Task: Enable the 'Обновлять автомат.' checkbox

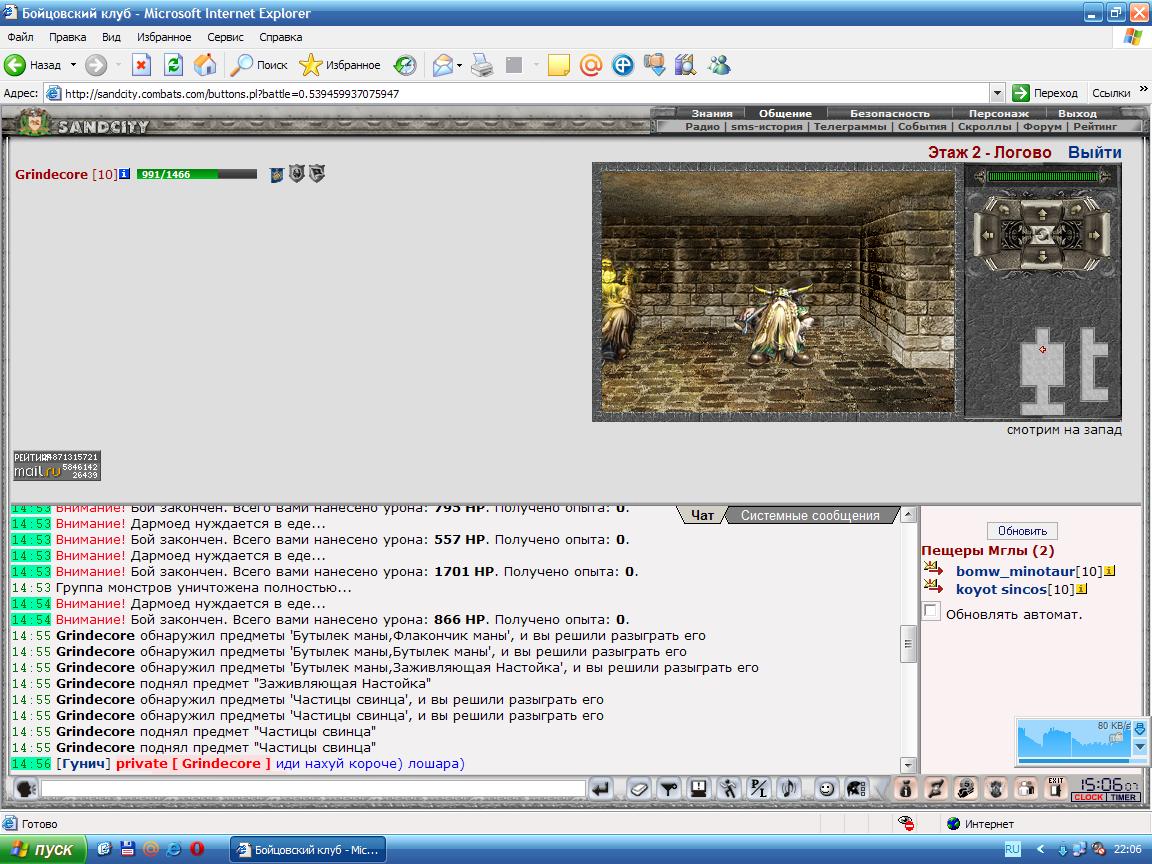Action: (931, 611)
